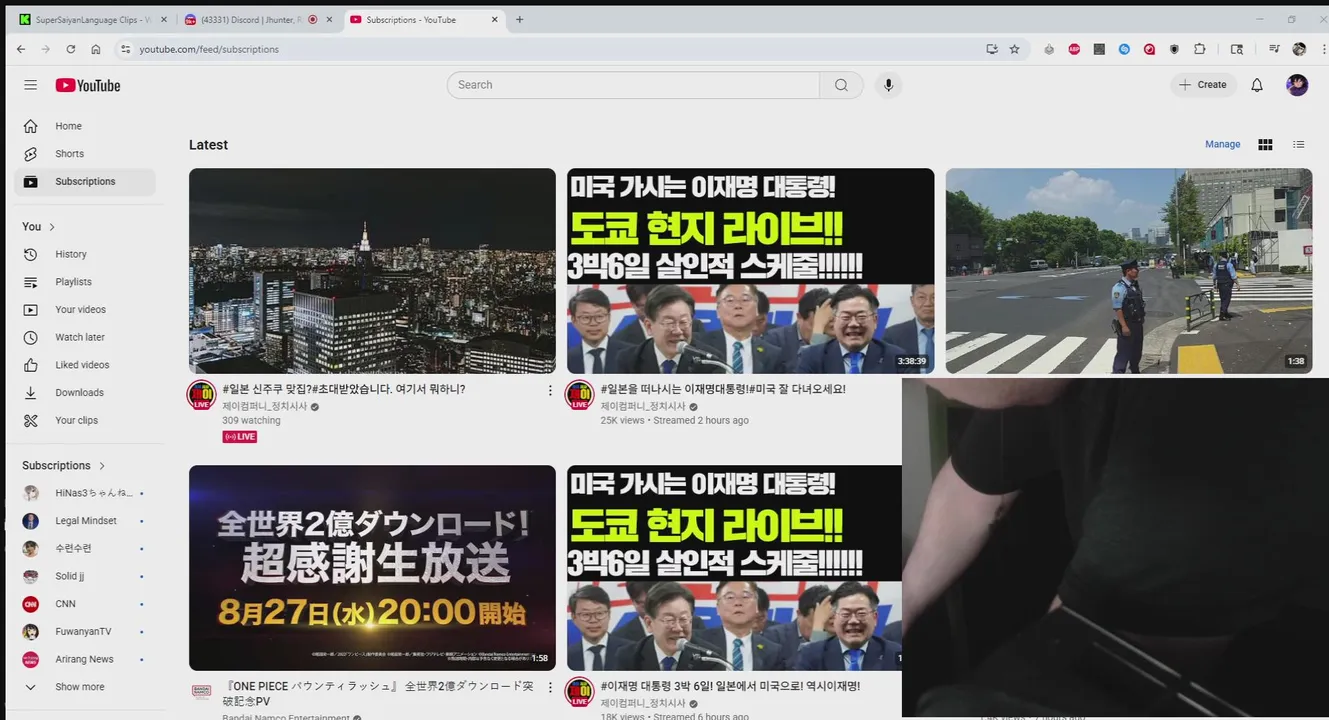Open the notifications bell

pos(1257,85)
